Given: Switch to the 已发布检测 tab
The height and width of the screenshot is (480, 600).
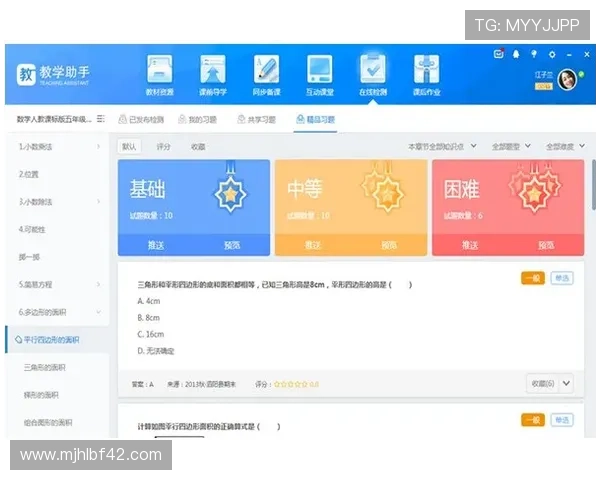Looking at the screenshot, I should (141, 119).
